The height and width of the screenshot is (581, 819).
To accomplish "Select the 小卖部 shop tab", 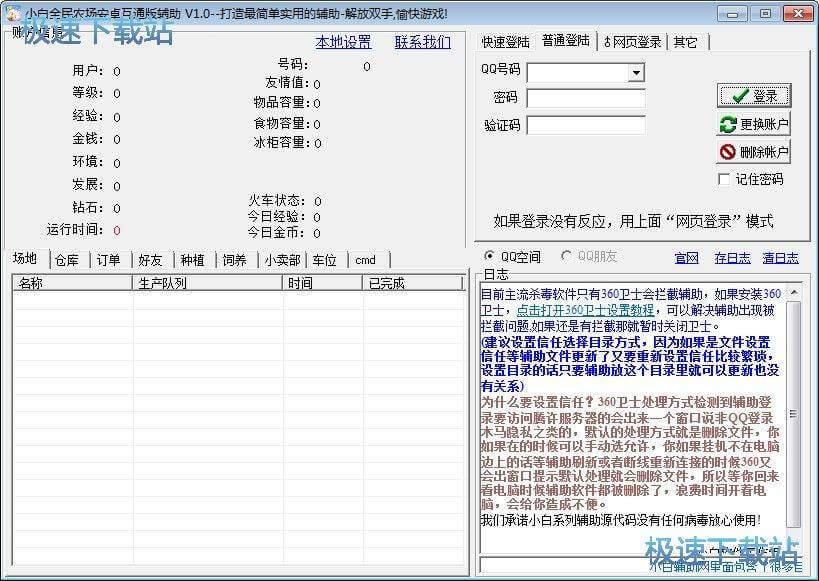I will (280, 260).
